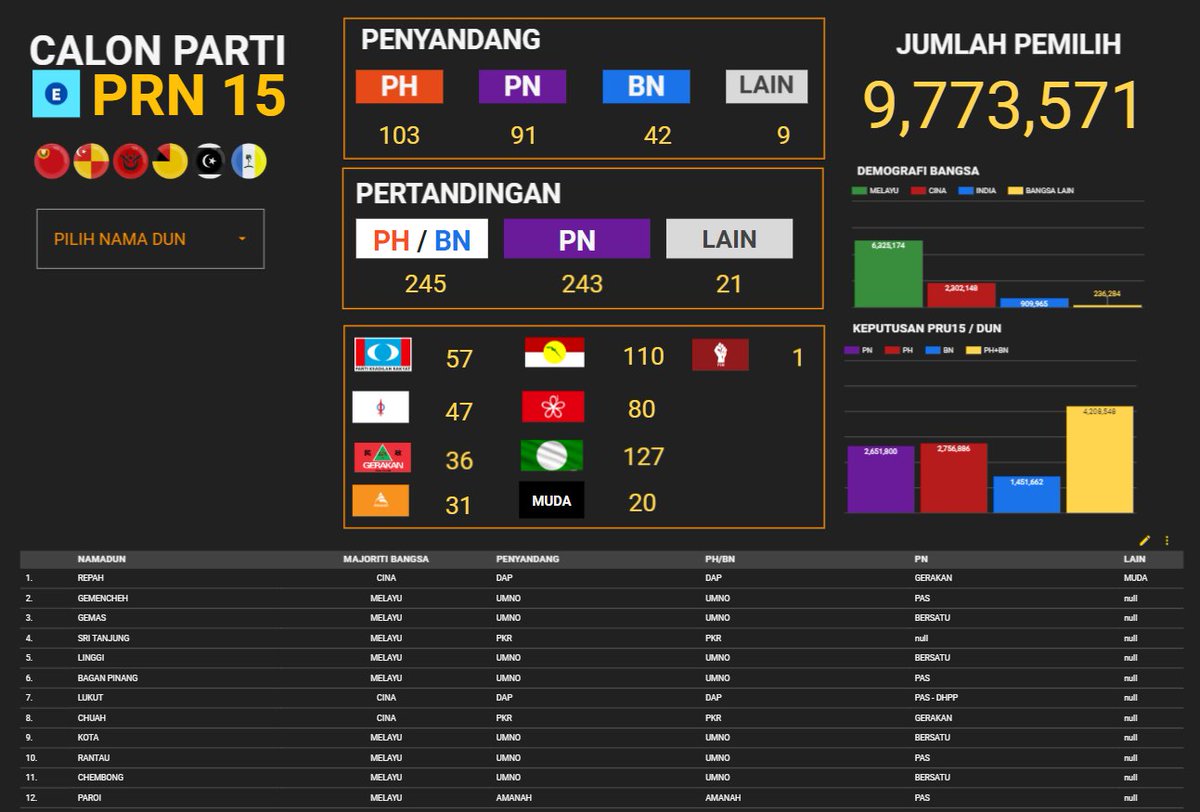Click the Negeri Sembilan flag icon
Image resolution: width=1200 pixels, height=812 pixels.
pyautogui.click(x=170, y=161)
